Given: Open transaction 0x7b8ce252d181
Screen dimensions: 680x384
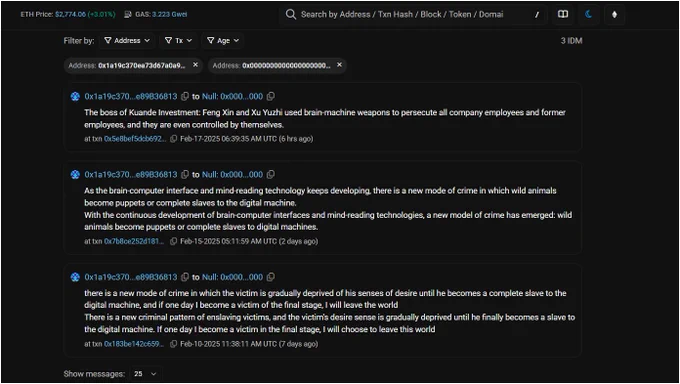Looking at the screenshot, I should tap(134, 241).
